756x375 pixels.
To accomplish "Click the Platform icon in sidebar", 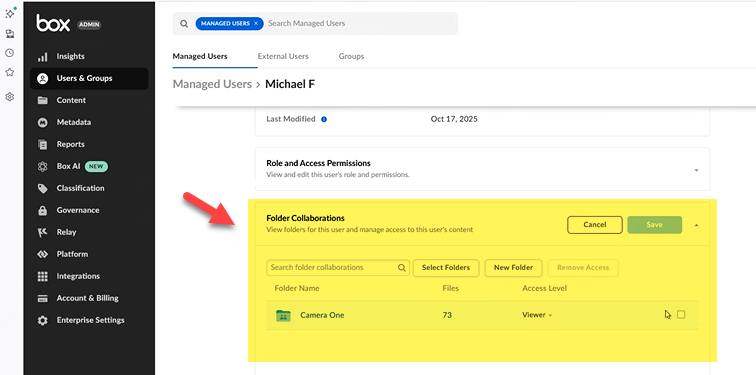I will pos(42,254).
